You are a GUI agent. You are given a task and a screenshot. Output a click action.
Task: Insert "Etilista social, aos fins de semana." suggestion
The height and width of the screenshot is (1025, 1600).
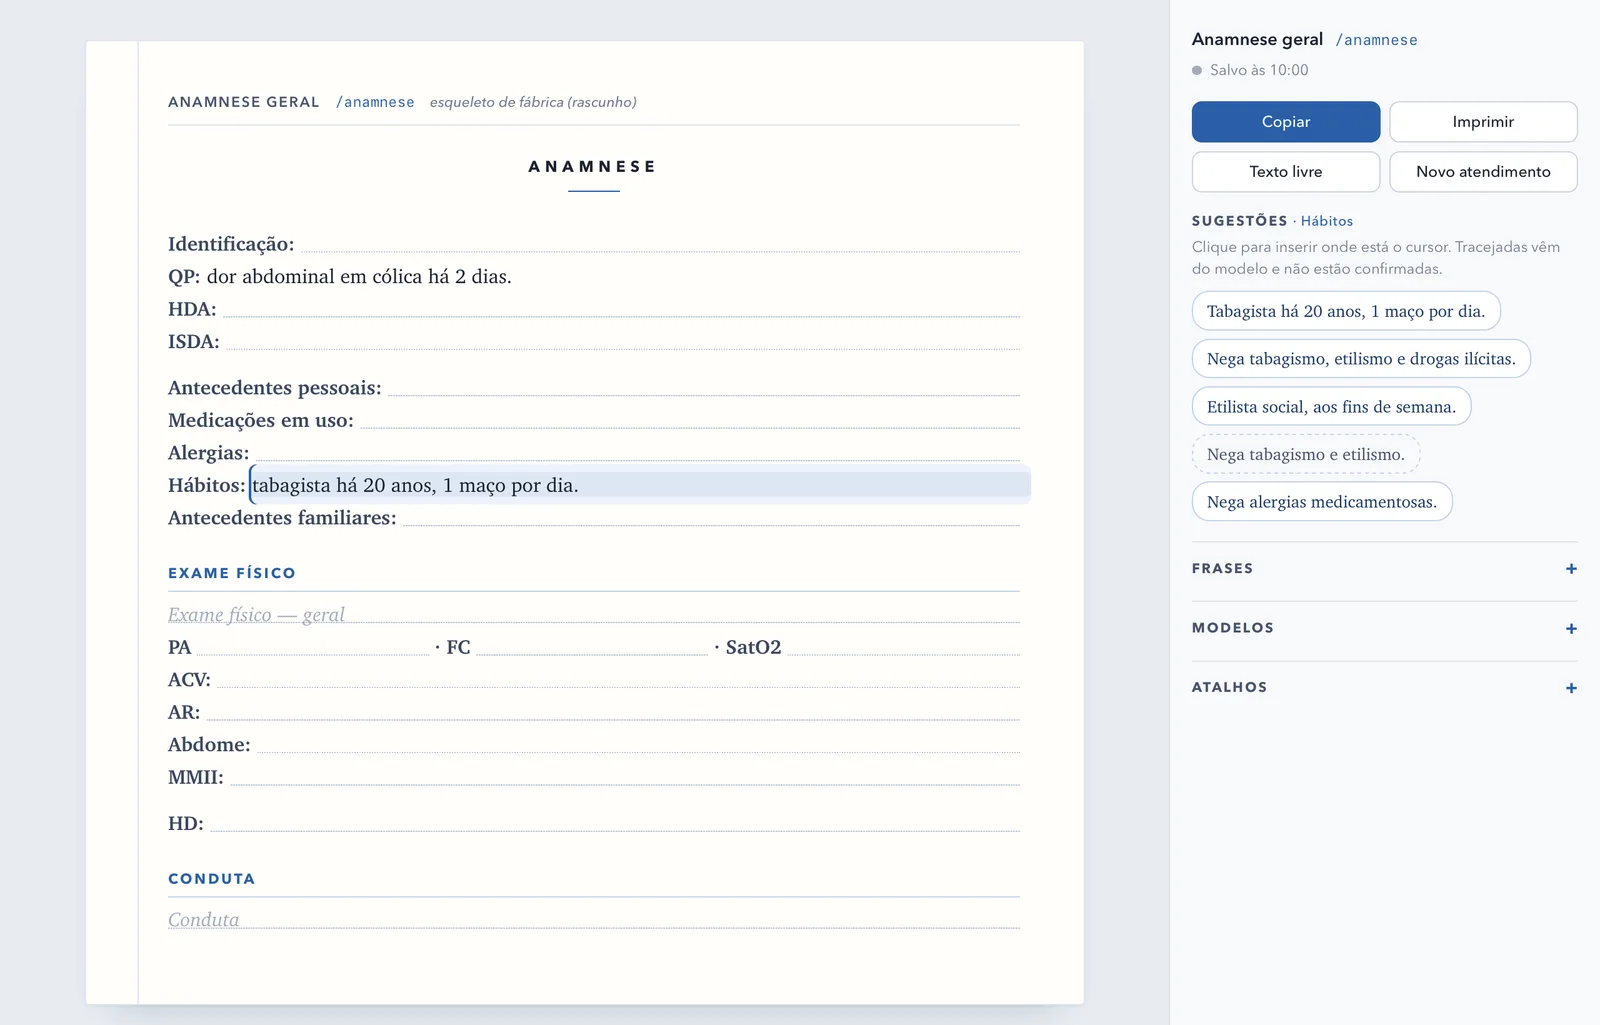pyautogui.click(x=1331, y=407)
